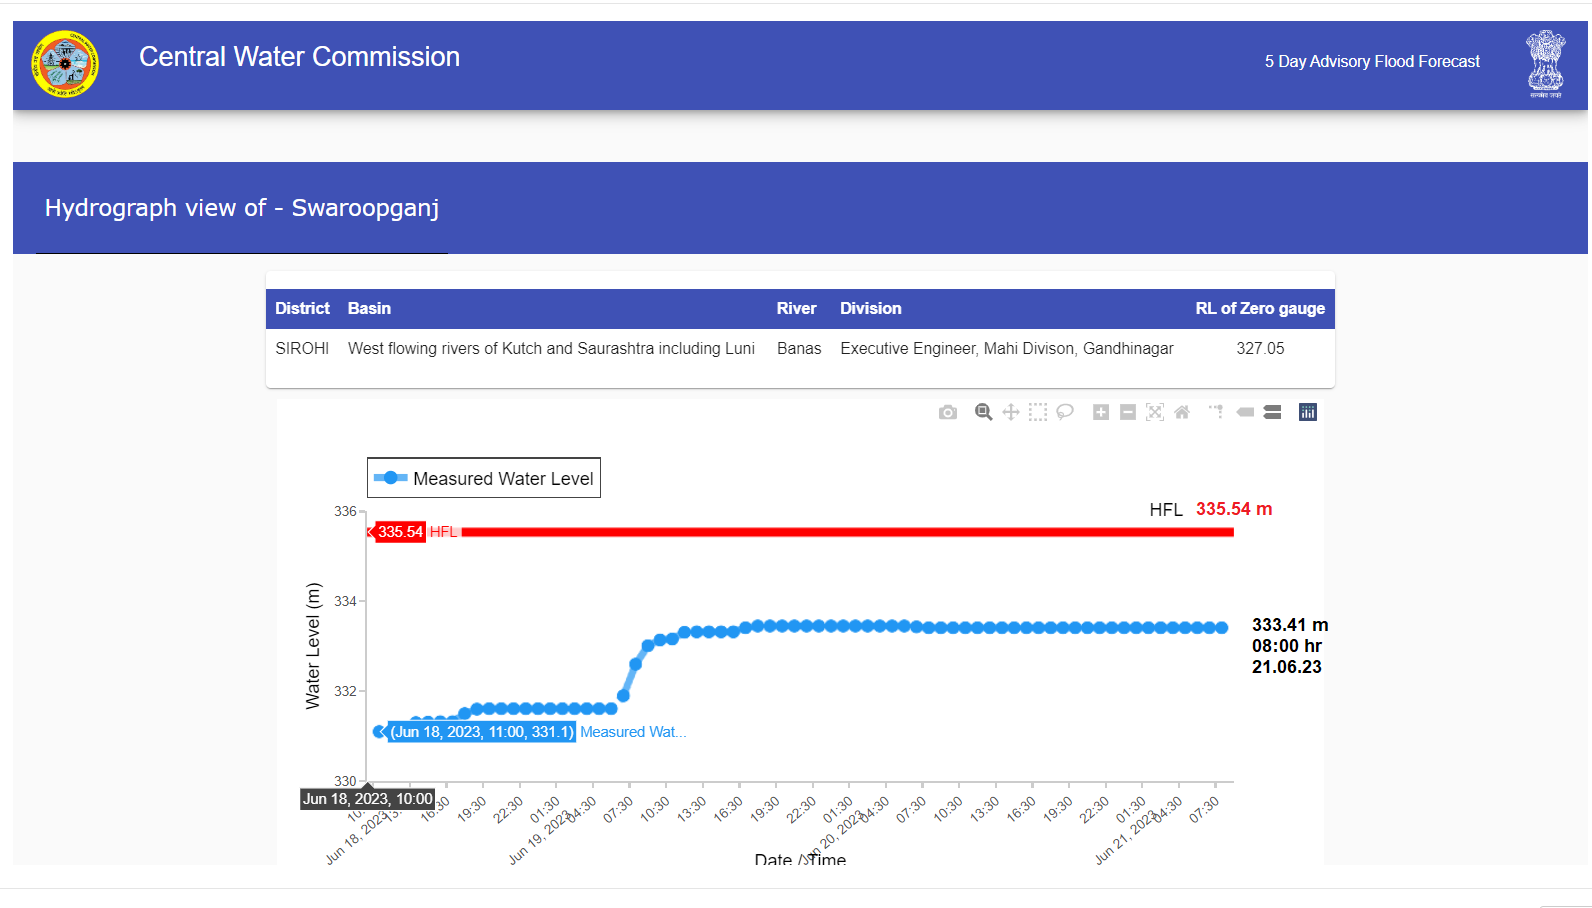The width and height of the screenshot is (1592, 908).
Task: Activate the Pan tool
Action: pyautogui.click(x=1011, y=412)
